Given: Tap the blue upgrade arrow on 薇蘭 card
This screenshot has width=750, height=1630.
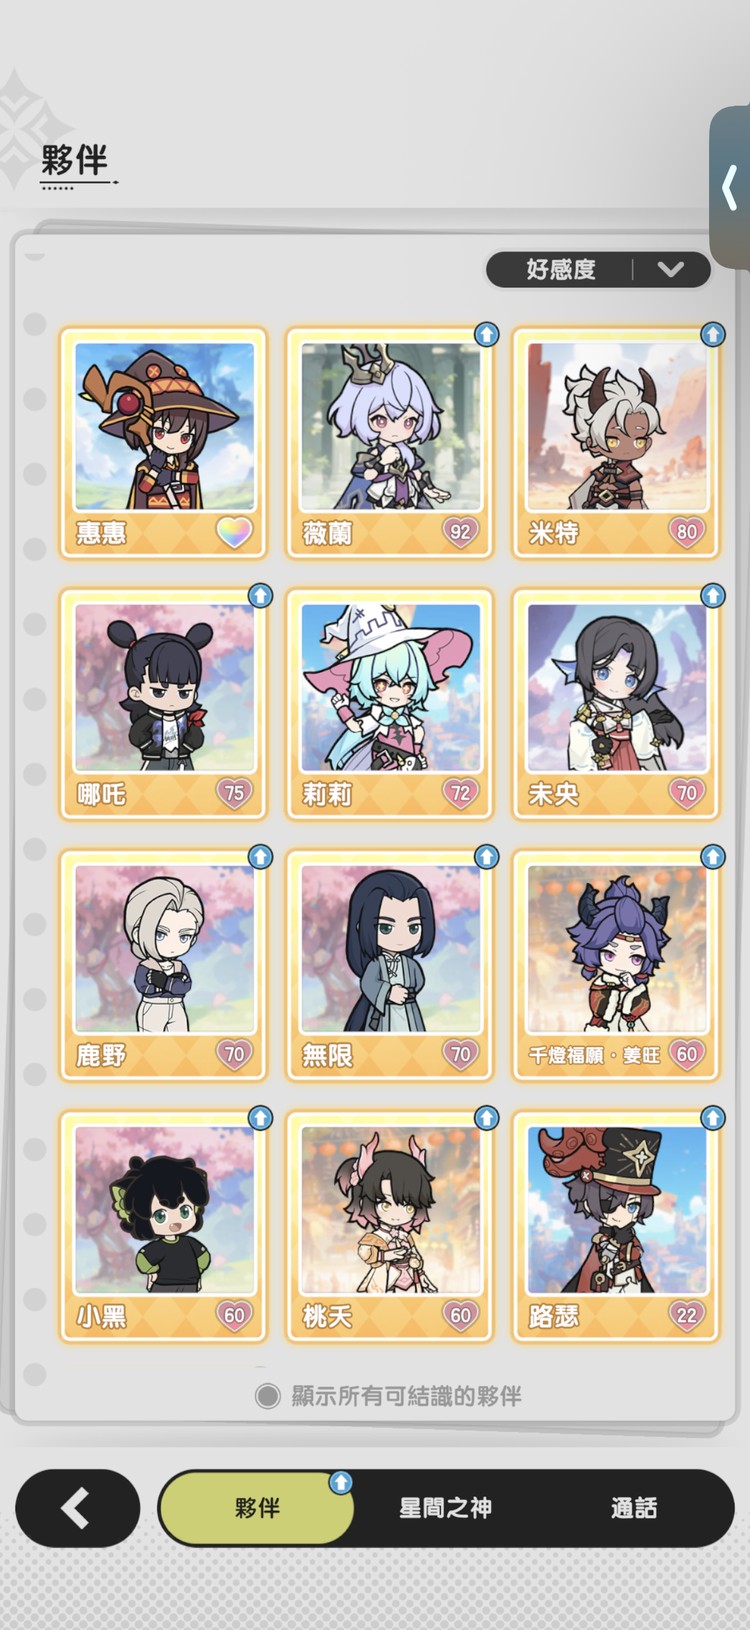Looking at the screenshot, I should click(486, 334).
